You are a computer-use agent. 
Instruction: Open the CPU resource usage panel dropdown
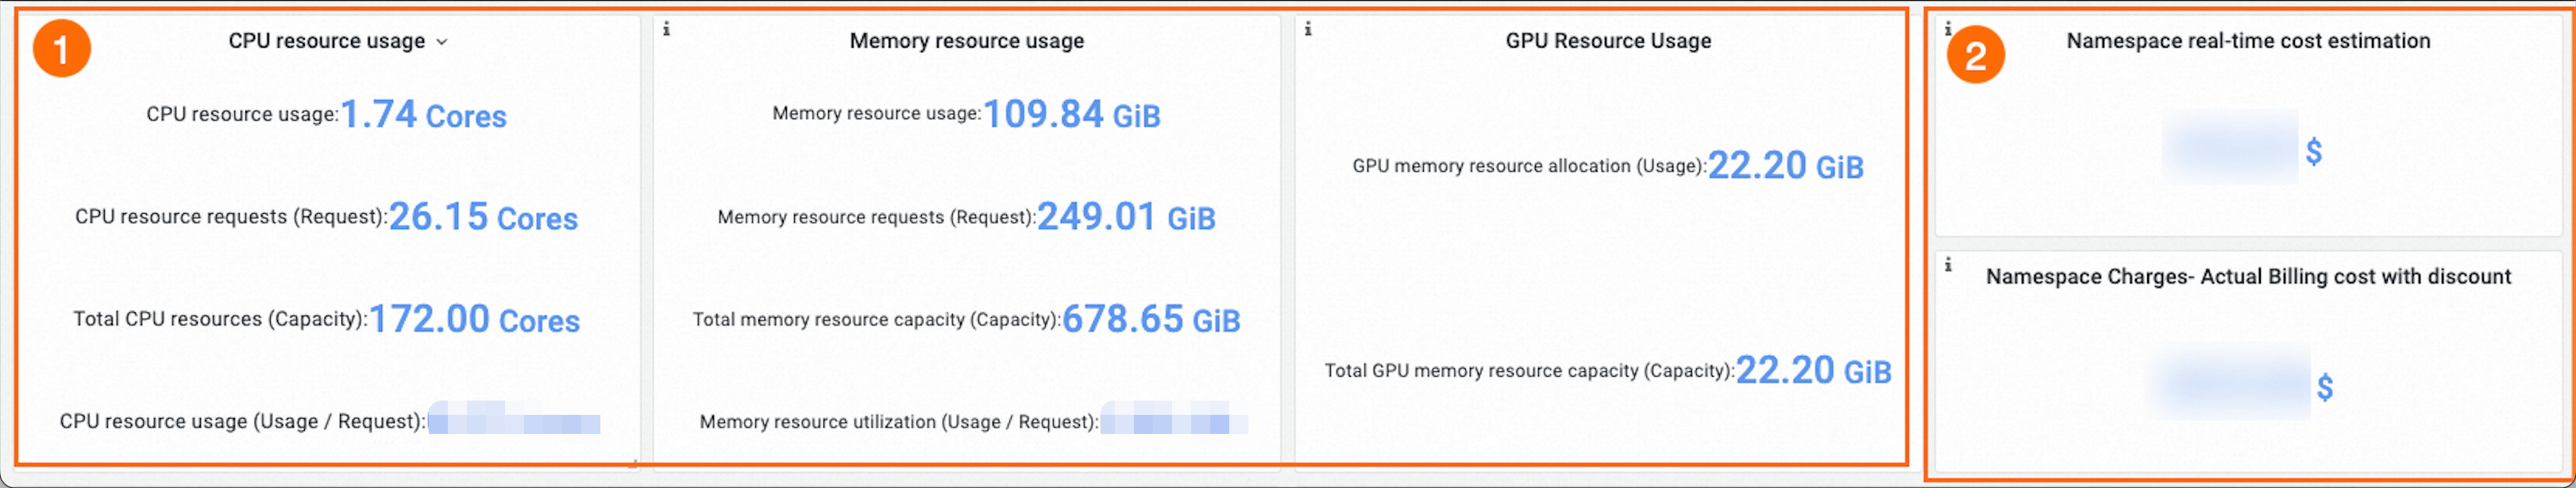[442, 42]
